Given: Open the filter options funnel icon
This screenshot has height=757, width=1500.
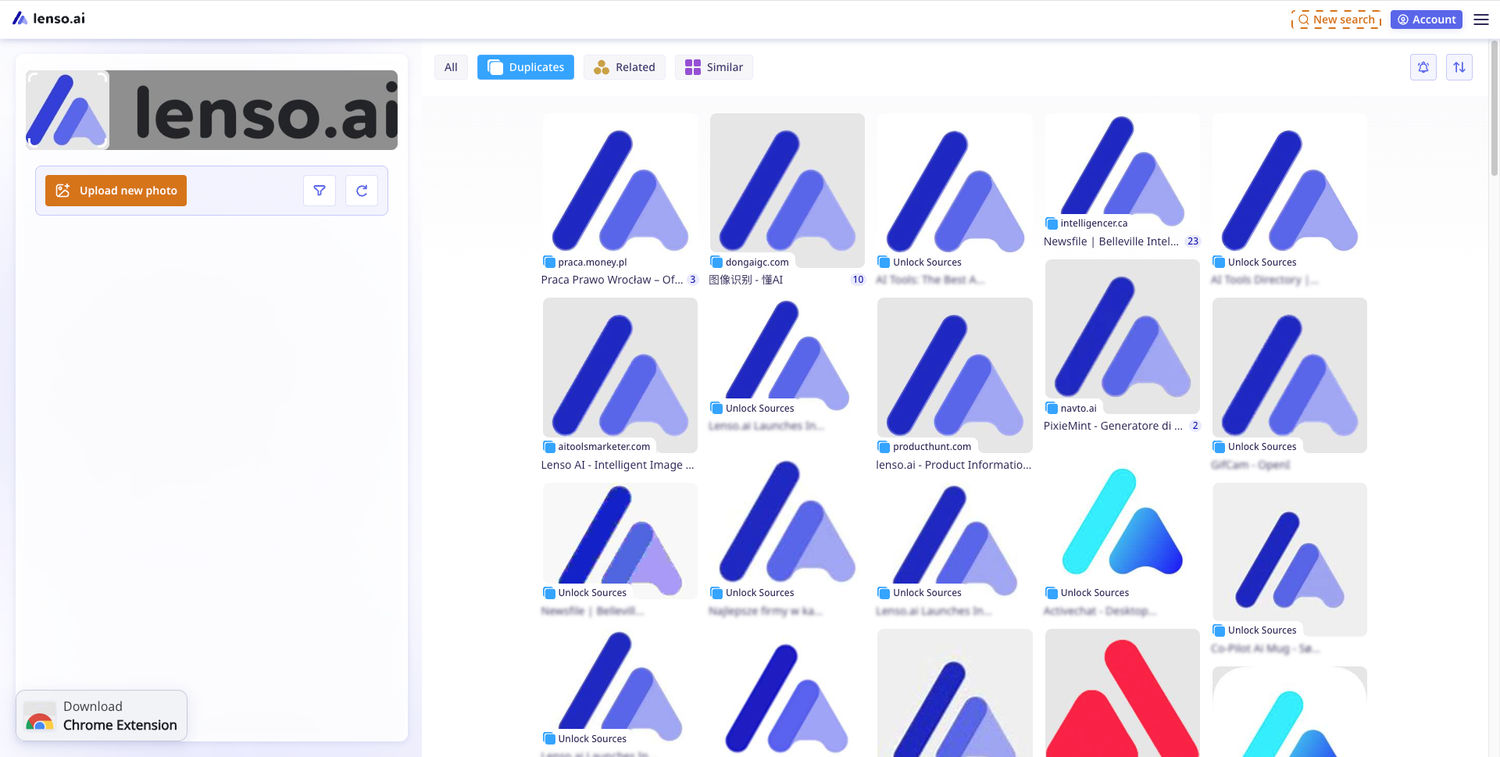Looking at the screenshot, I should point(319,190).
